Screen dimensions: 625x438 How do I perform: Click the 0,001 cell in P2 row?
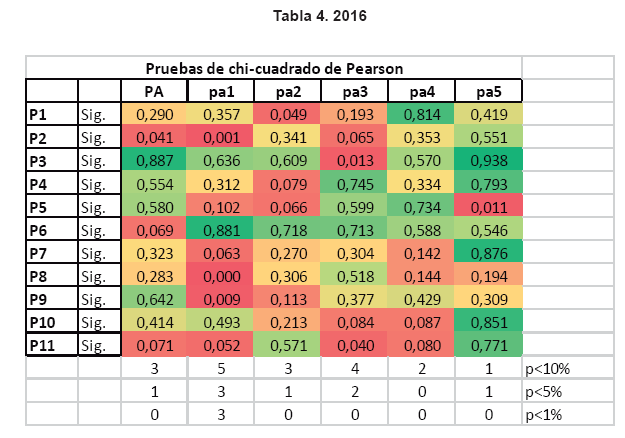[x=221, y=136]
